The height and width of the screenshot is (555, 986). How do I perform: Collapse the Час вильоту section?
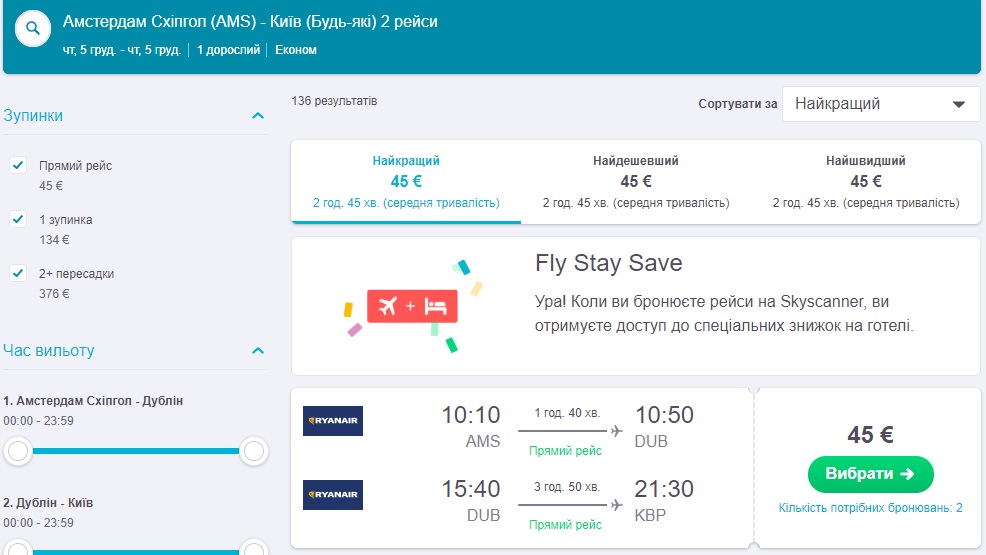(258, 351)
